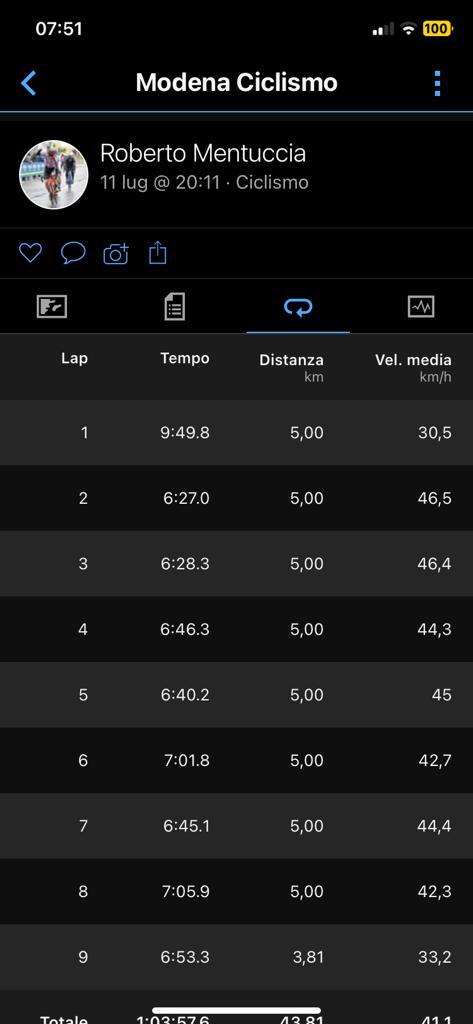
Task: Add a photo with camera icon
Action: point(116,253)
